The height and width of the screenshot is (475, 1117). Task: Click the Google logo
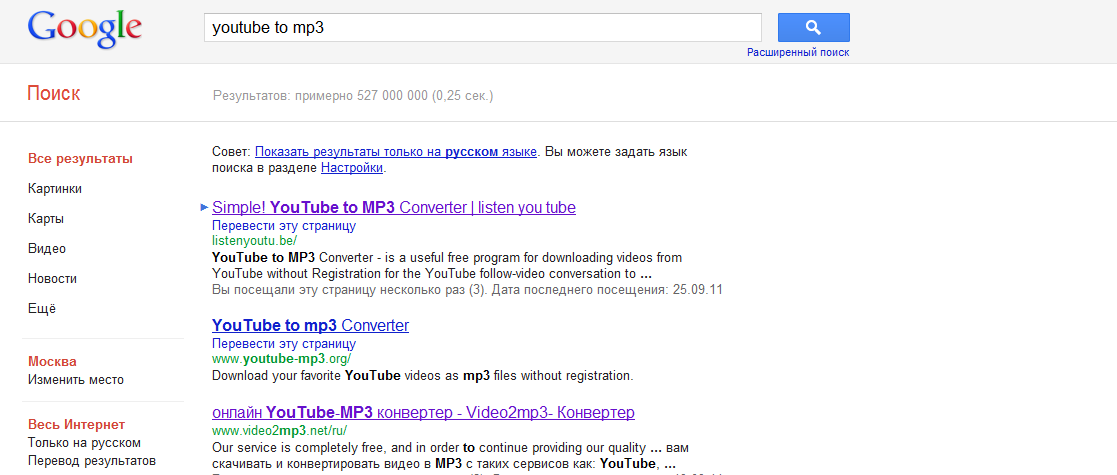[84, 29]
